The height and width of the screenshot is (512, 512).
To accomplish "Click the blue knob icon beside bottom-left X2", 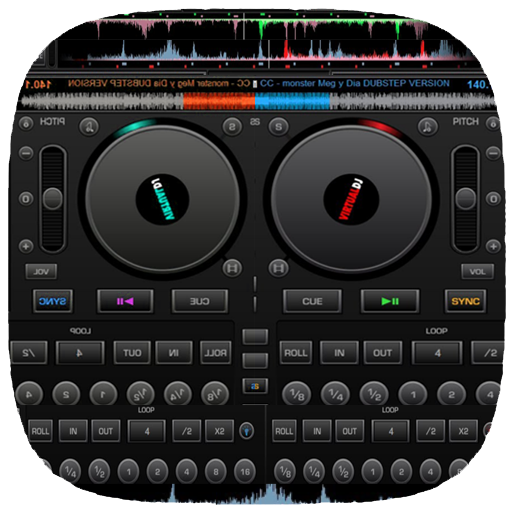I will point(247,431).
